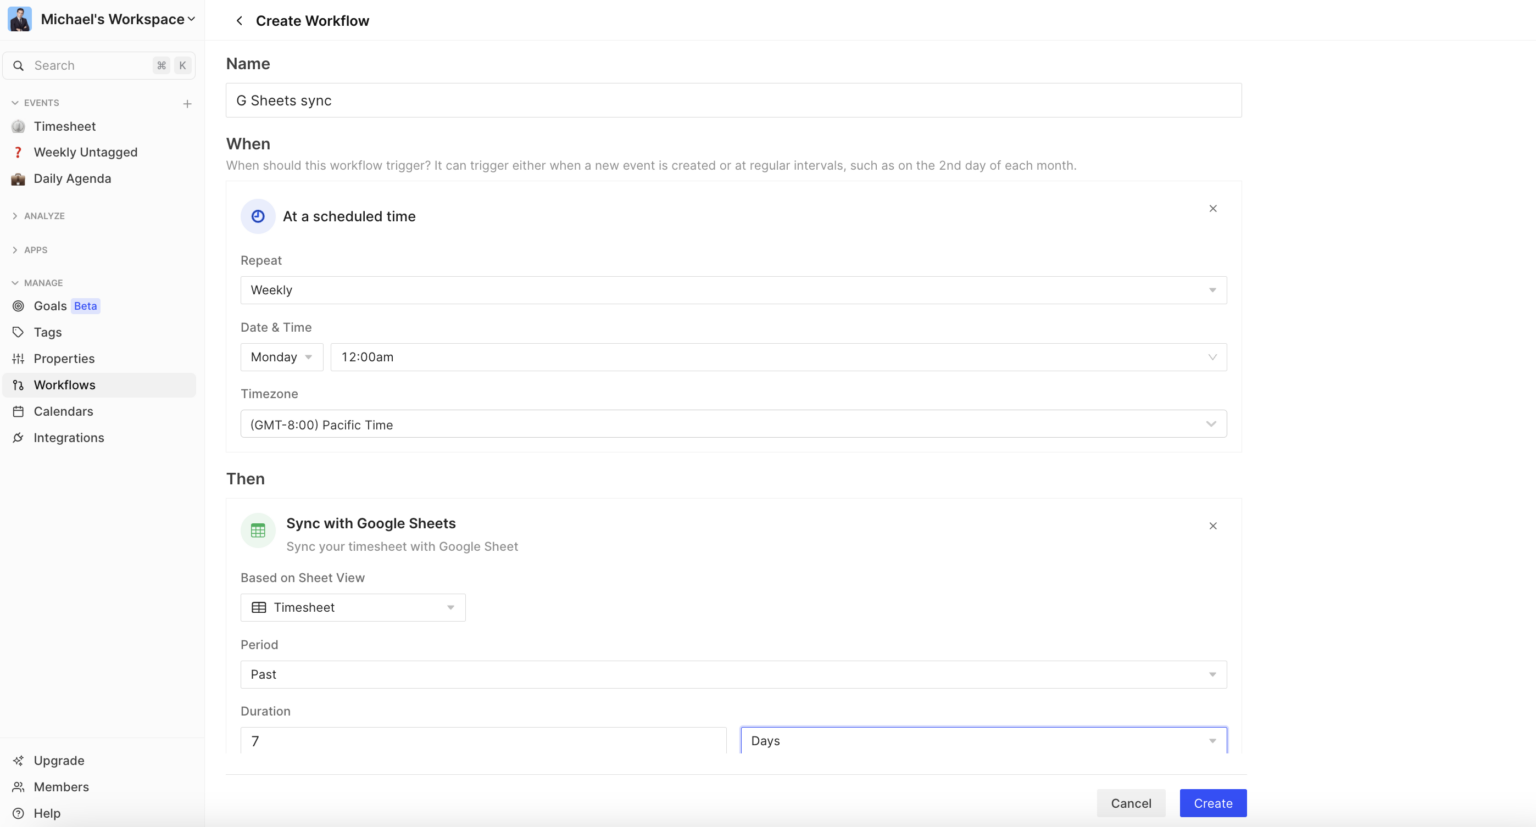Click the green Google Sheets icon

point(258,531)
